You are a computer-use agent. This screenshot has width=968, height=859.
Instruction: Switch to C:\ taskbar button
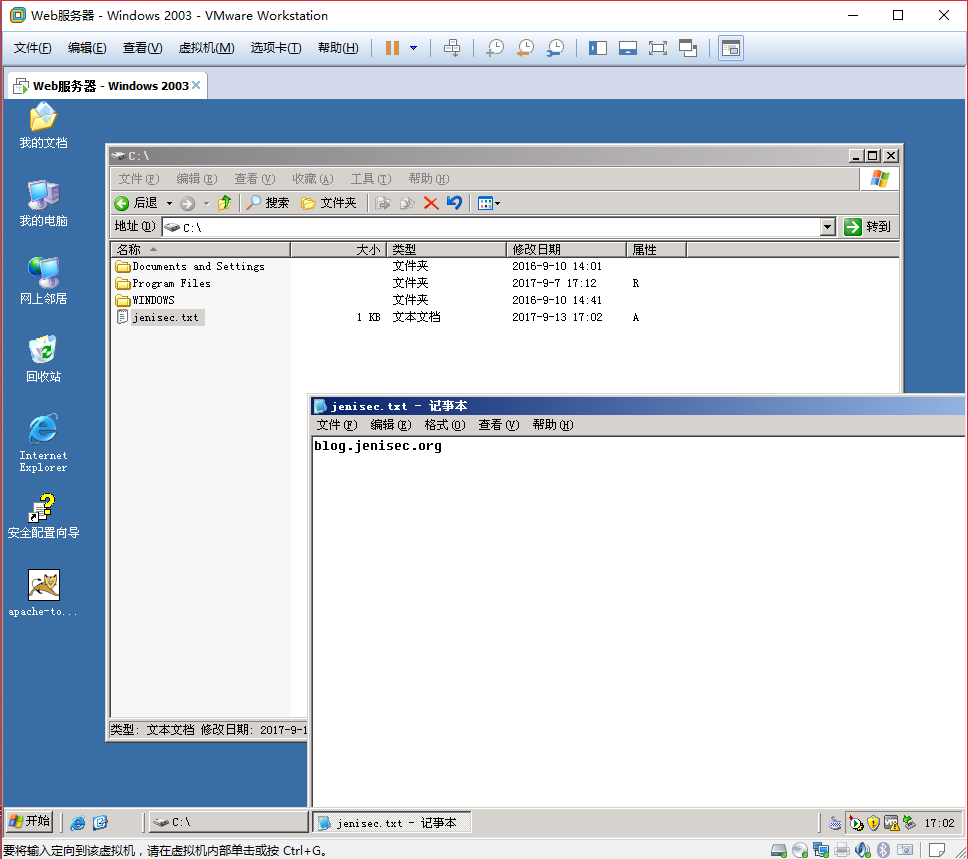click(x=228, y=823)
